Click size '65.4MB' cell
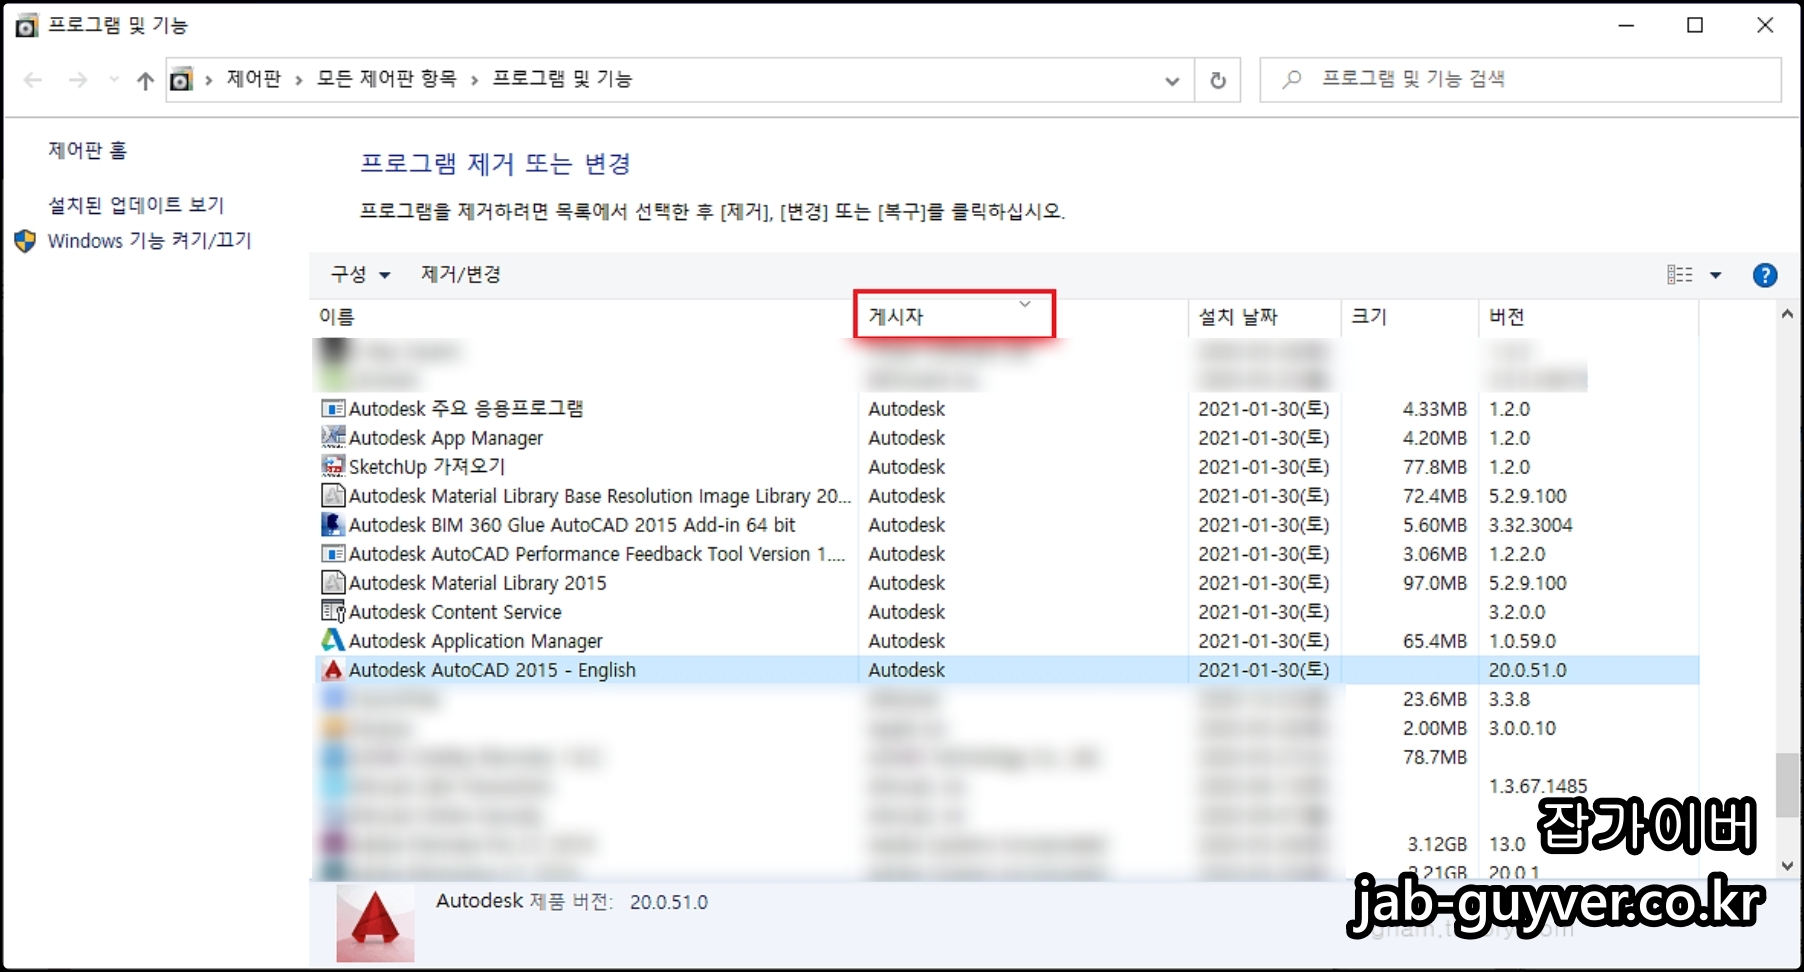Viewport: 1804px width, 972px height. 1434,641
